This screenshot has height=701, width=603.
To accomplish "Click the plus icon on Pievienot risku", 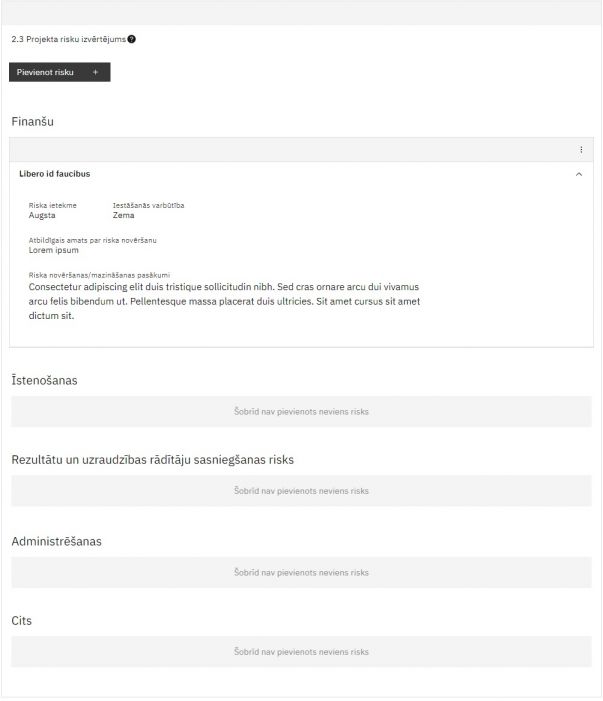I will 95,72.
